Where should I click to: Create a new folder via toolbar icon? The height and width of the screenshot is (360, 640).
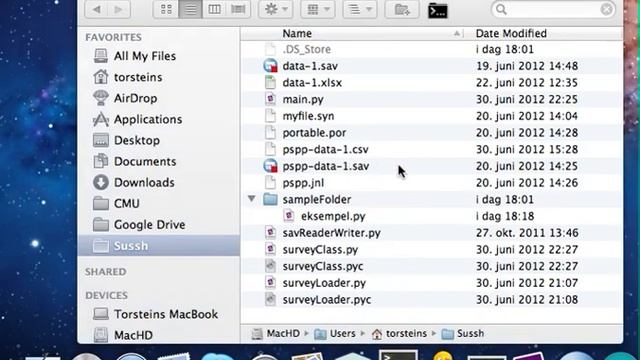[x=402, y=9]
